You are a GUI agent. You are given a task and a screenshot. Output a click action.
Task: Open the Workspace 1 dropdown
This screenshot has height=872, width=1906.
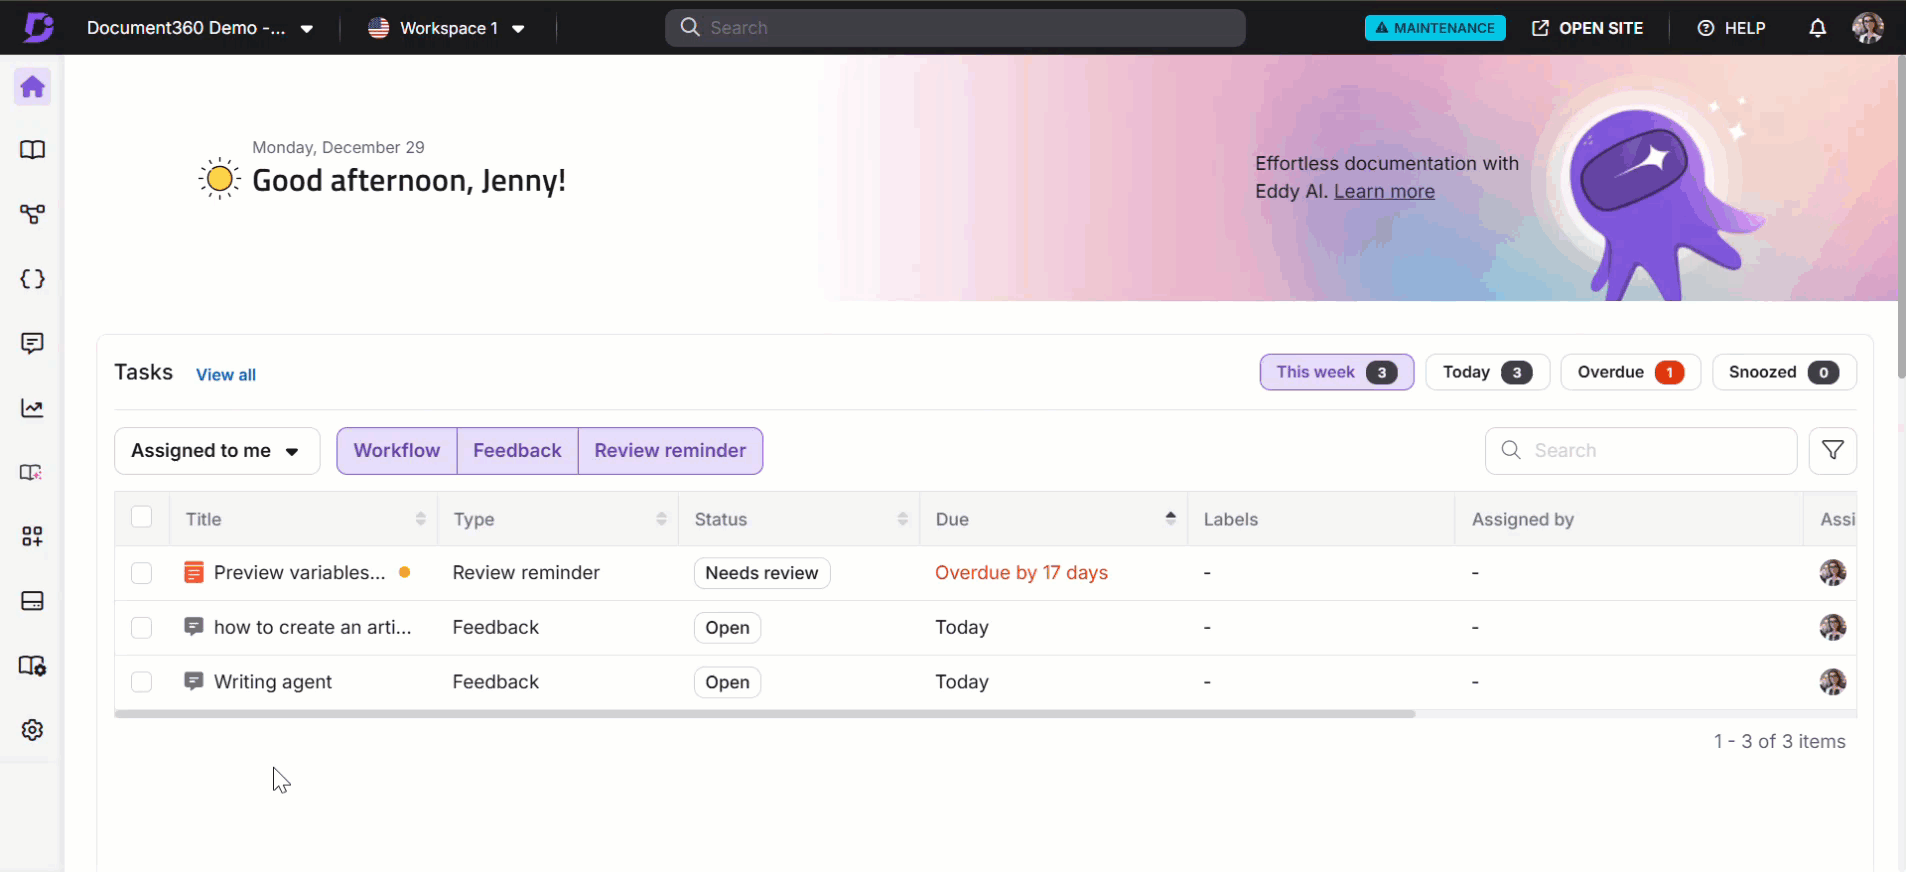(447, 28)
